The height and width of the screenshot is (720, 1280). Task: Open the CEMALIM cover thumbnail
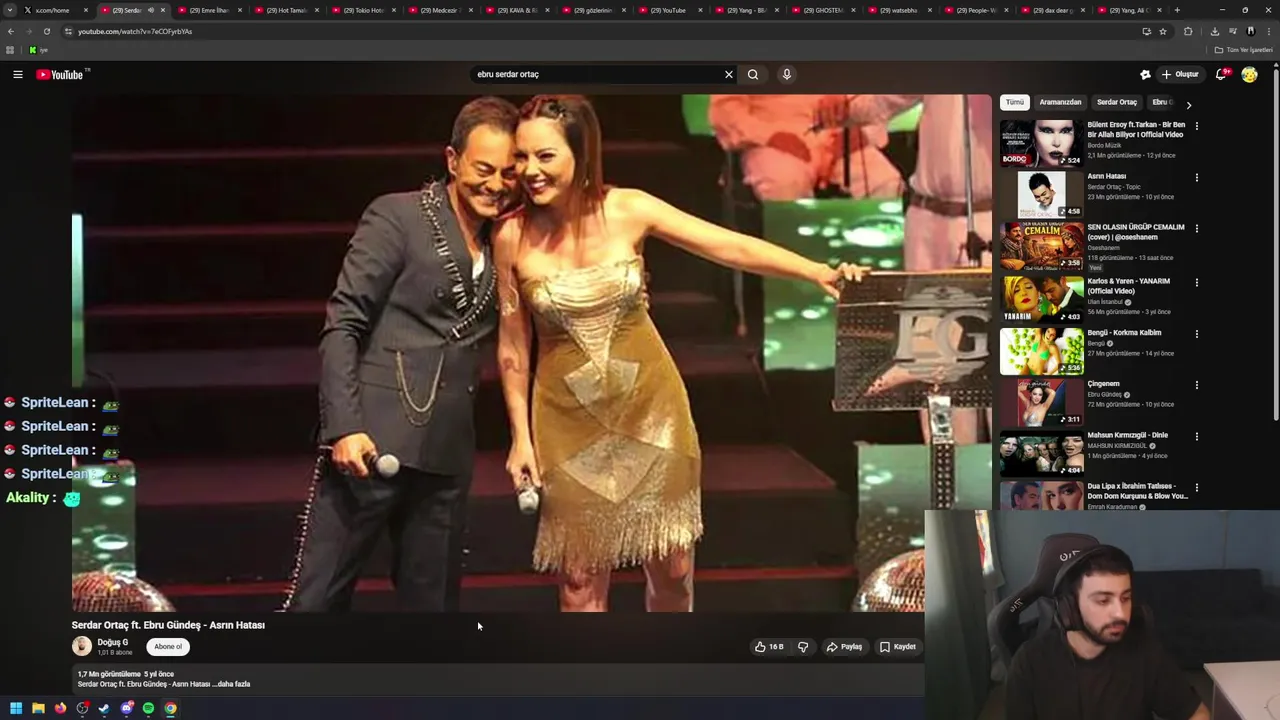tap(1041, 246)
